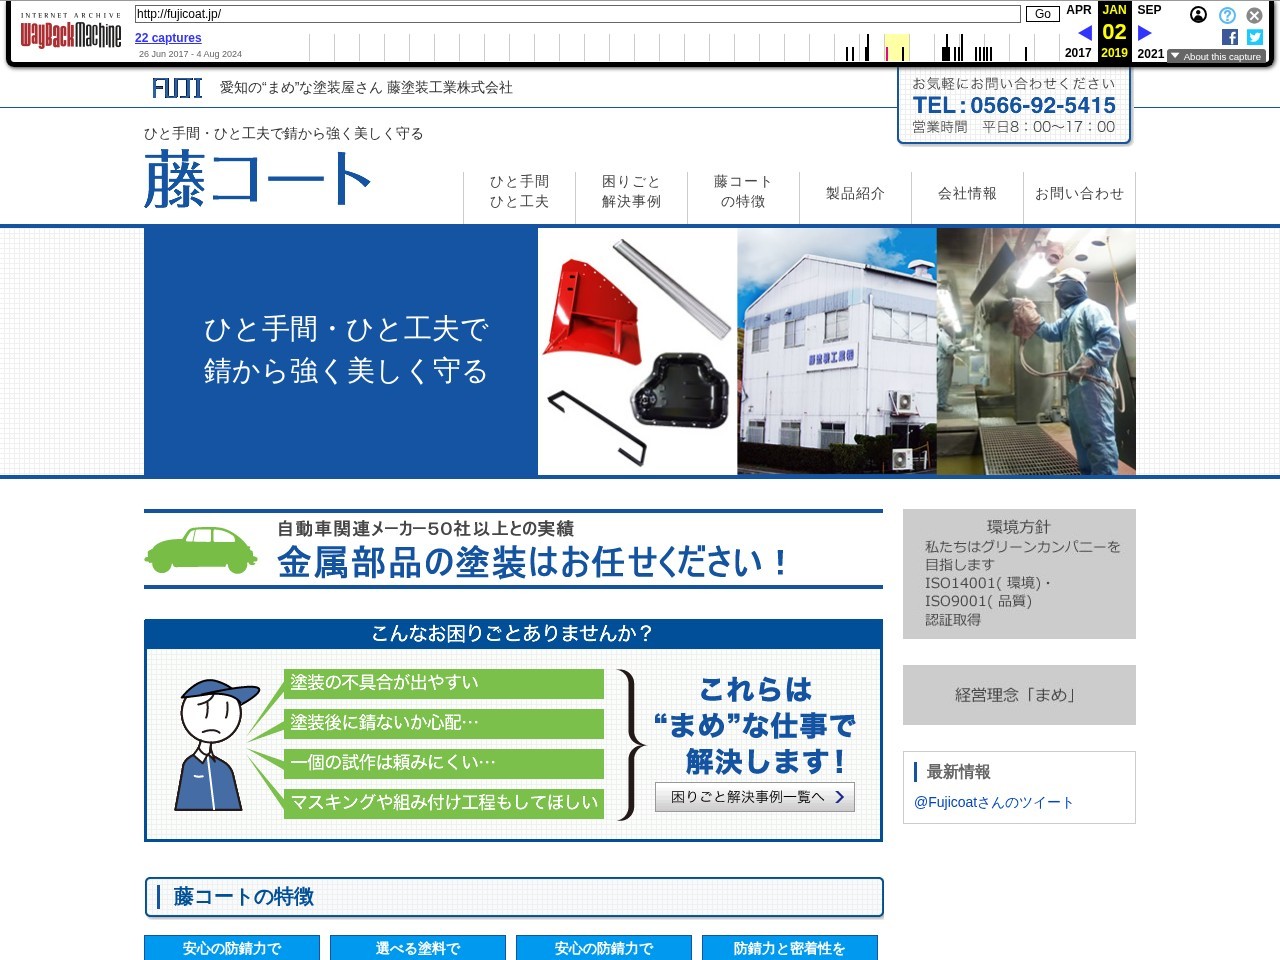Open 製品紹介 menu item
The image size is (1280, 960).
pos(855,194)
